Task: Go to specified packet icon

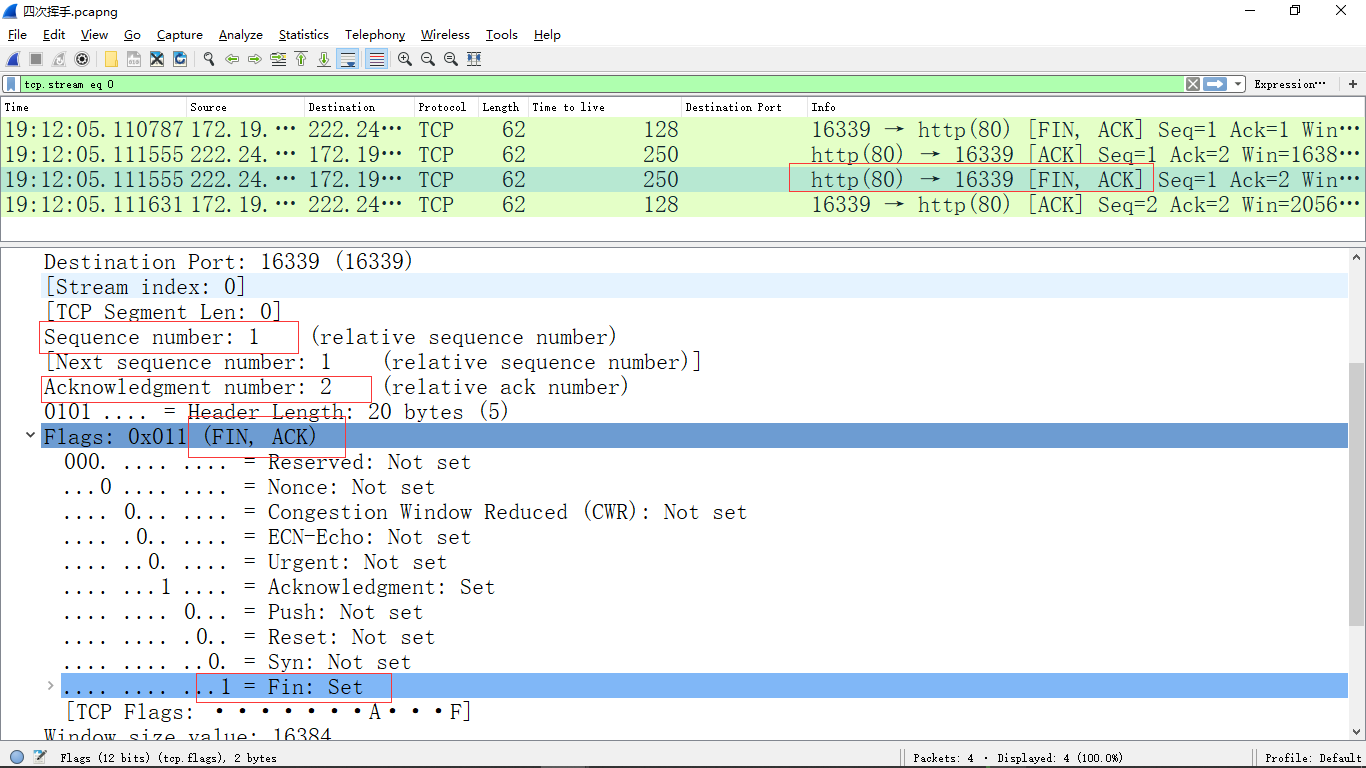Action: (278, 59)
